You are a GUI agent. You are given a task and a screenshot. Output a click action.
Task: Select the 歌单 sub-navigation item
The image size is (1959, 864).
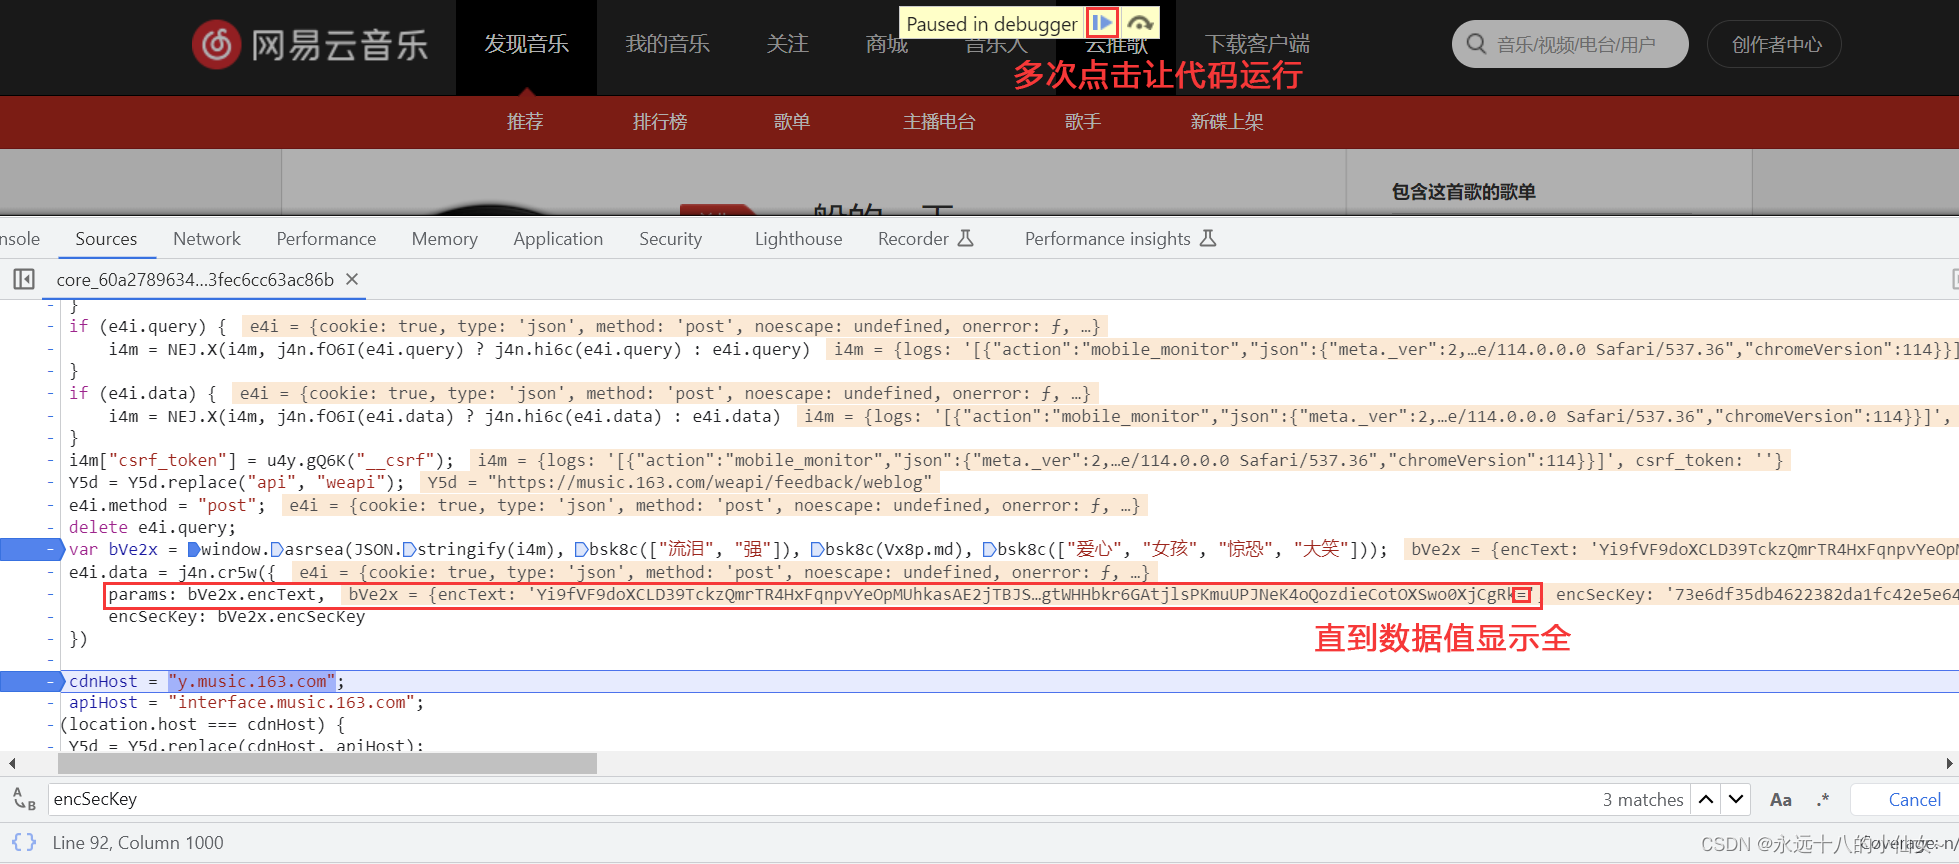point(791,122)
